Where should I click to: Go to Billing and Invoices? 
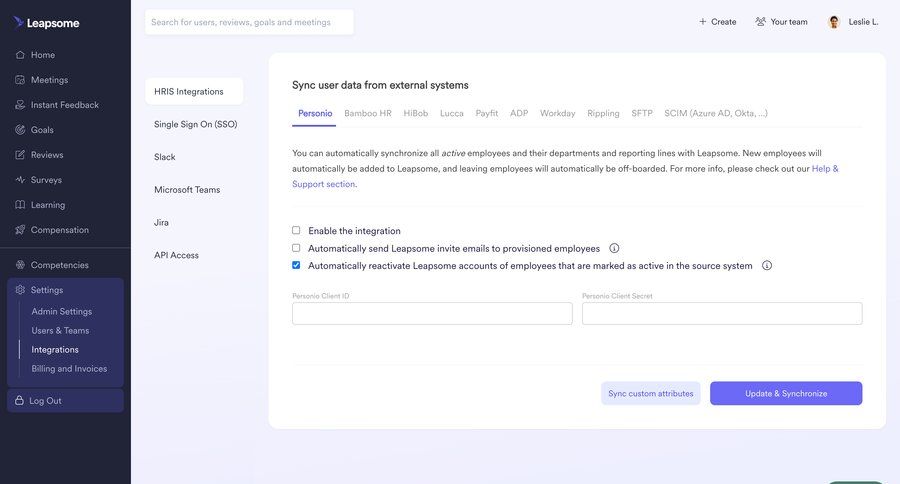click(69, 369)
